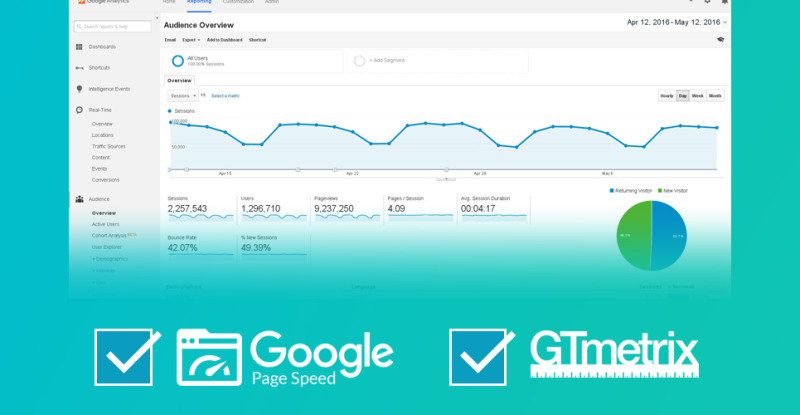
Task: Open Locations under Real-Time
Action: pyautogui.click(x=103, y=135)
